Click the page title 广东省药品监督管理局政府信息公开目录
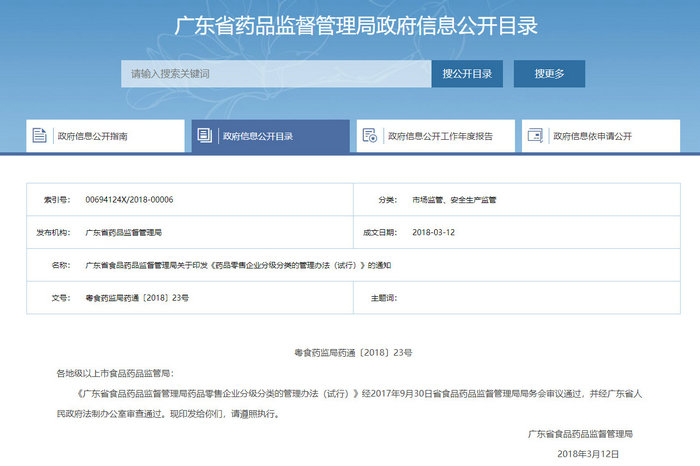The height and width of the screenshot is (466, 700). 349,26
